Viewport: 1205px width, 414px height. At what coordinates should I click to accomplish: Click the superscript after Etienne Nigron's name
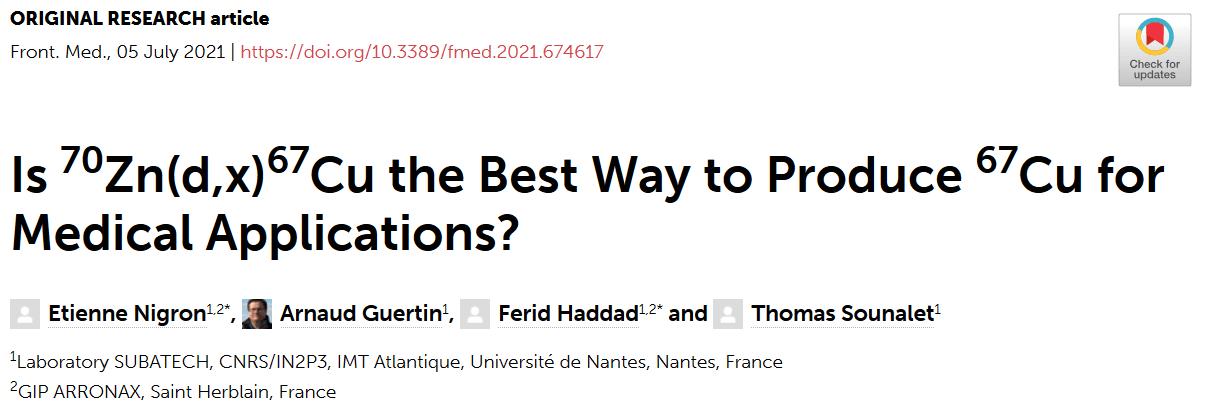click(x=219, y=309)
